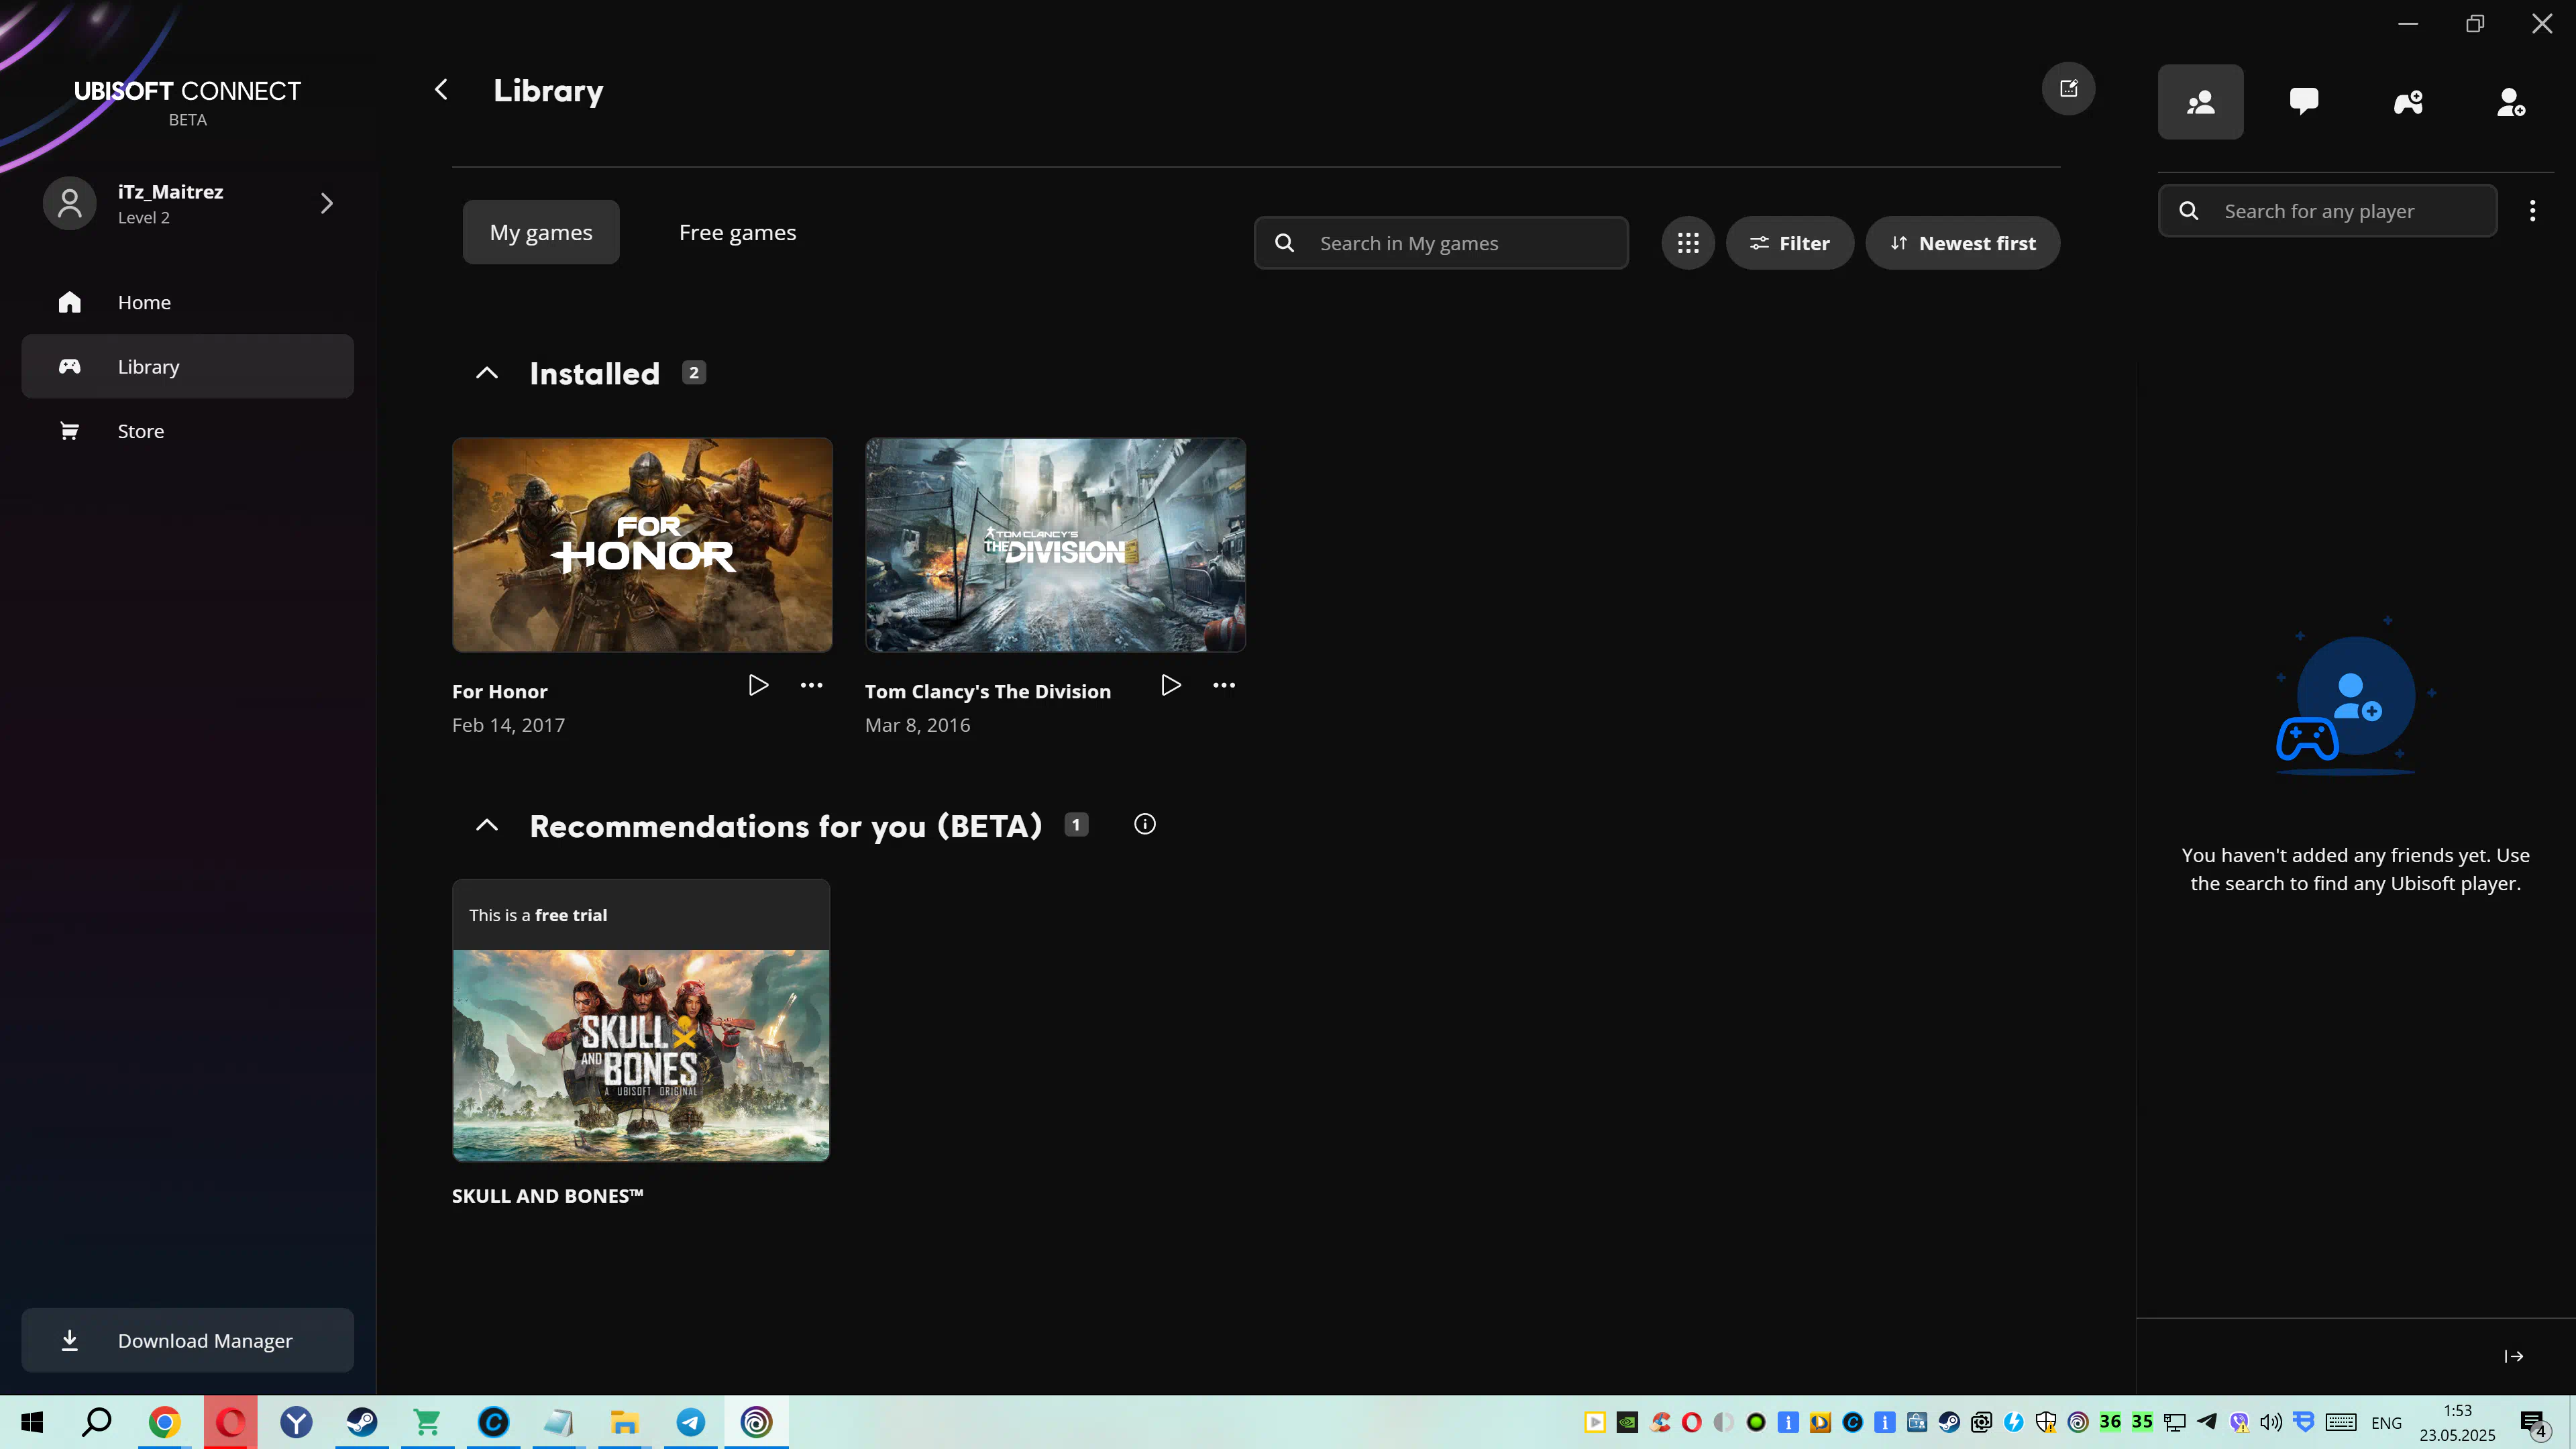
Task: Open the feedback note icon near Library title
Action: click(x=2068, y=89)
